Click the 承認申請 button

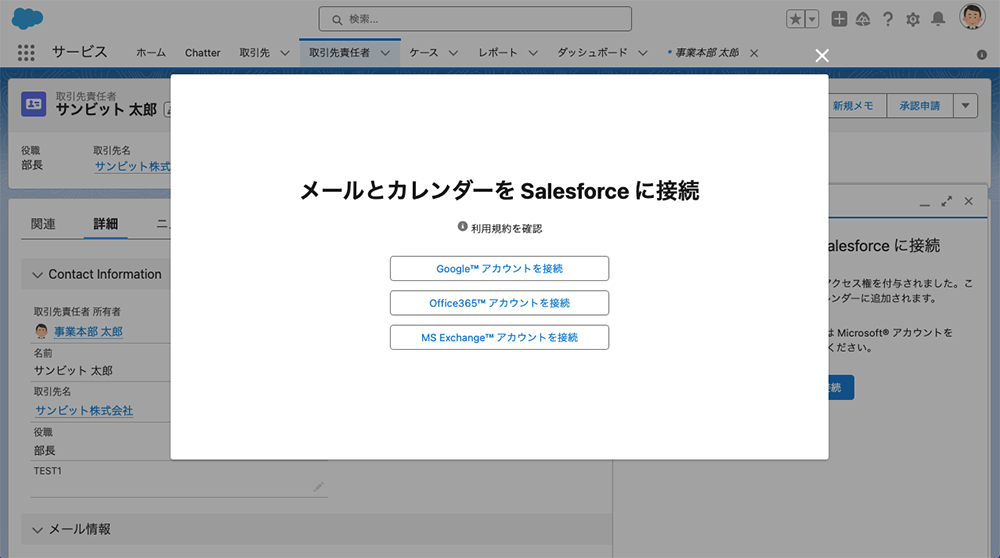click(x=920, y=106)
